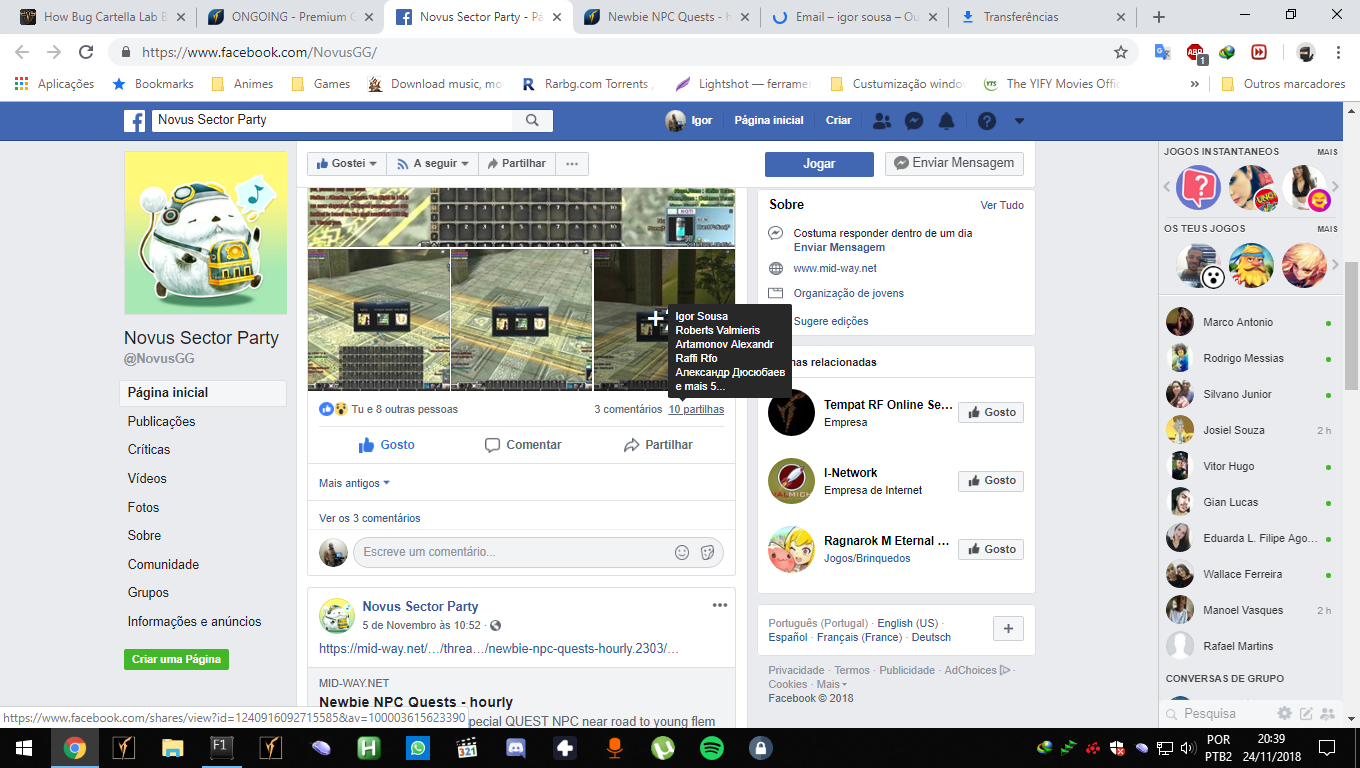This screenshot has width=1360, height=768.
Task: Click Comentar on the post
Action: (523, 445)
